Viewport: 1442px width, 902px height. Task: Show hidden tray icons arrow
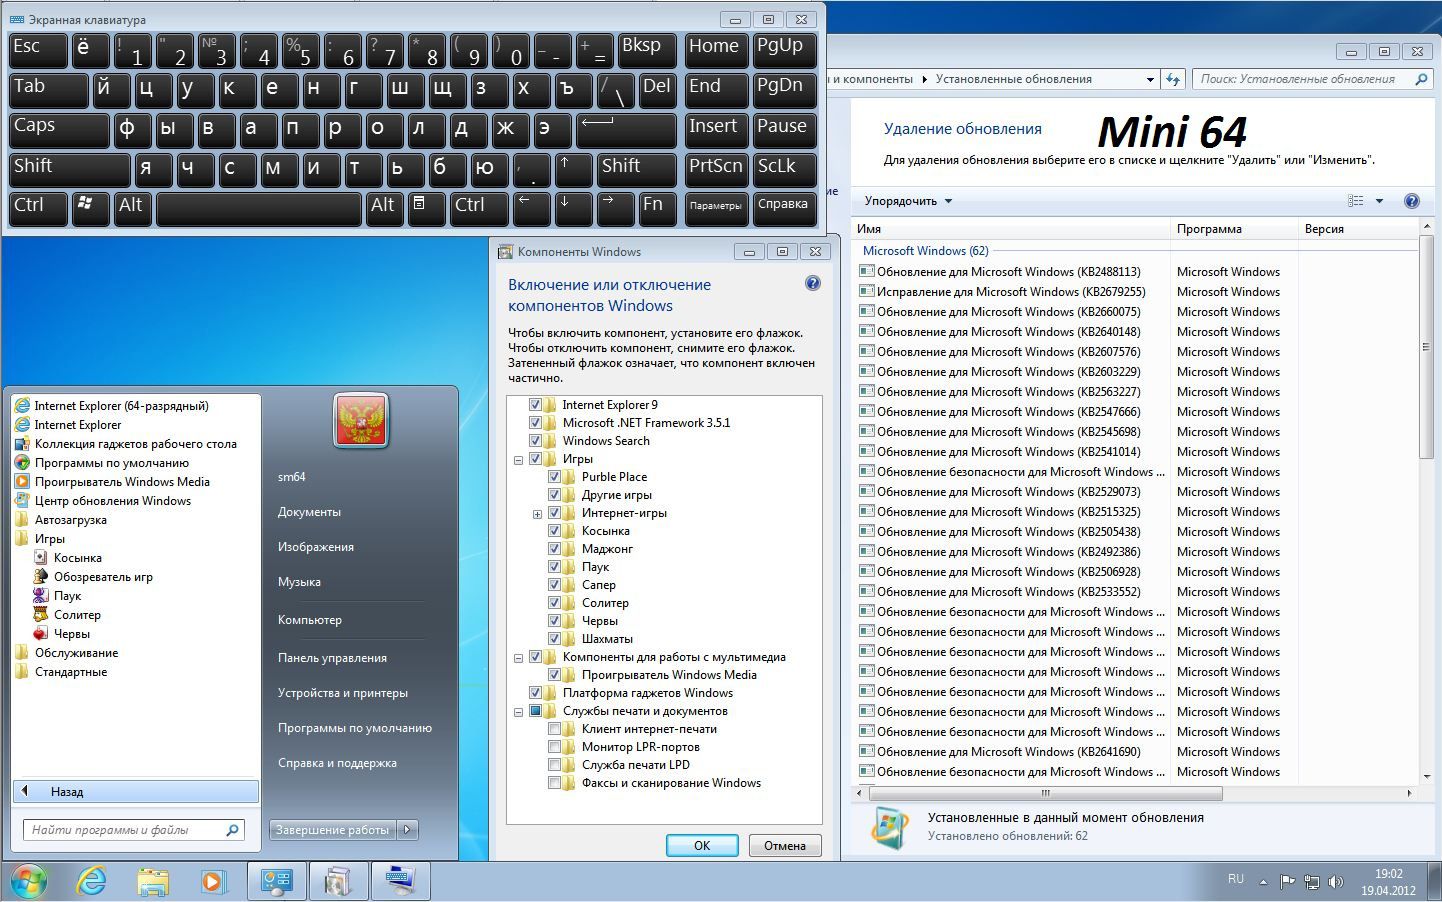point(1263,882)
